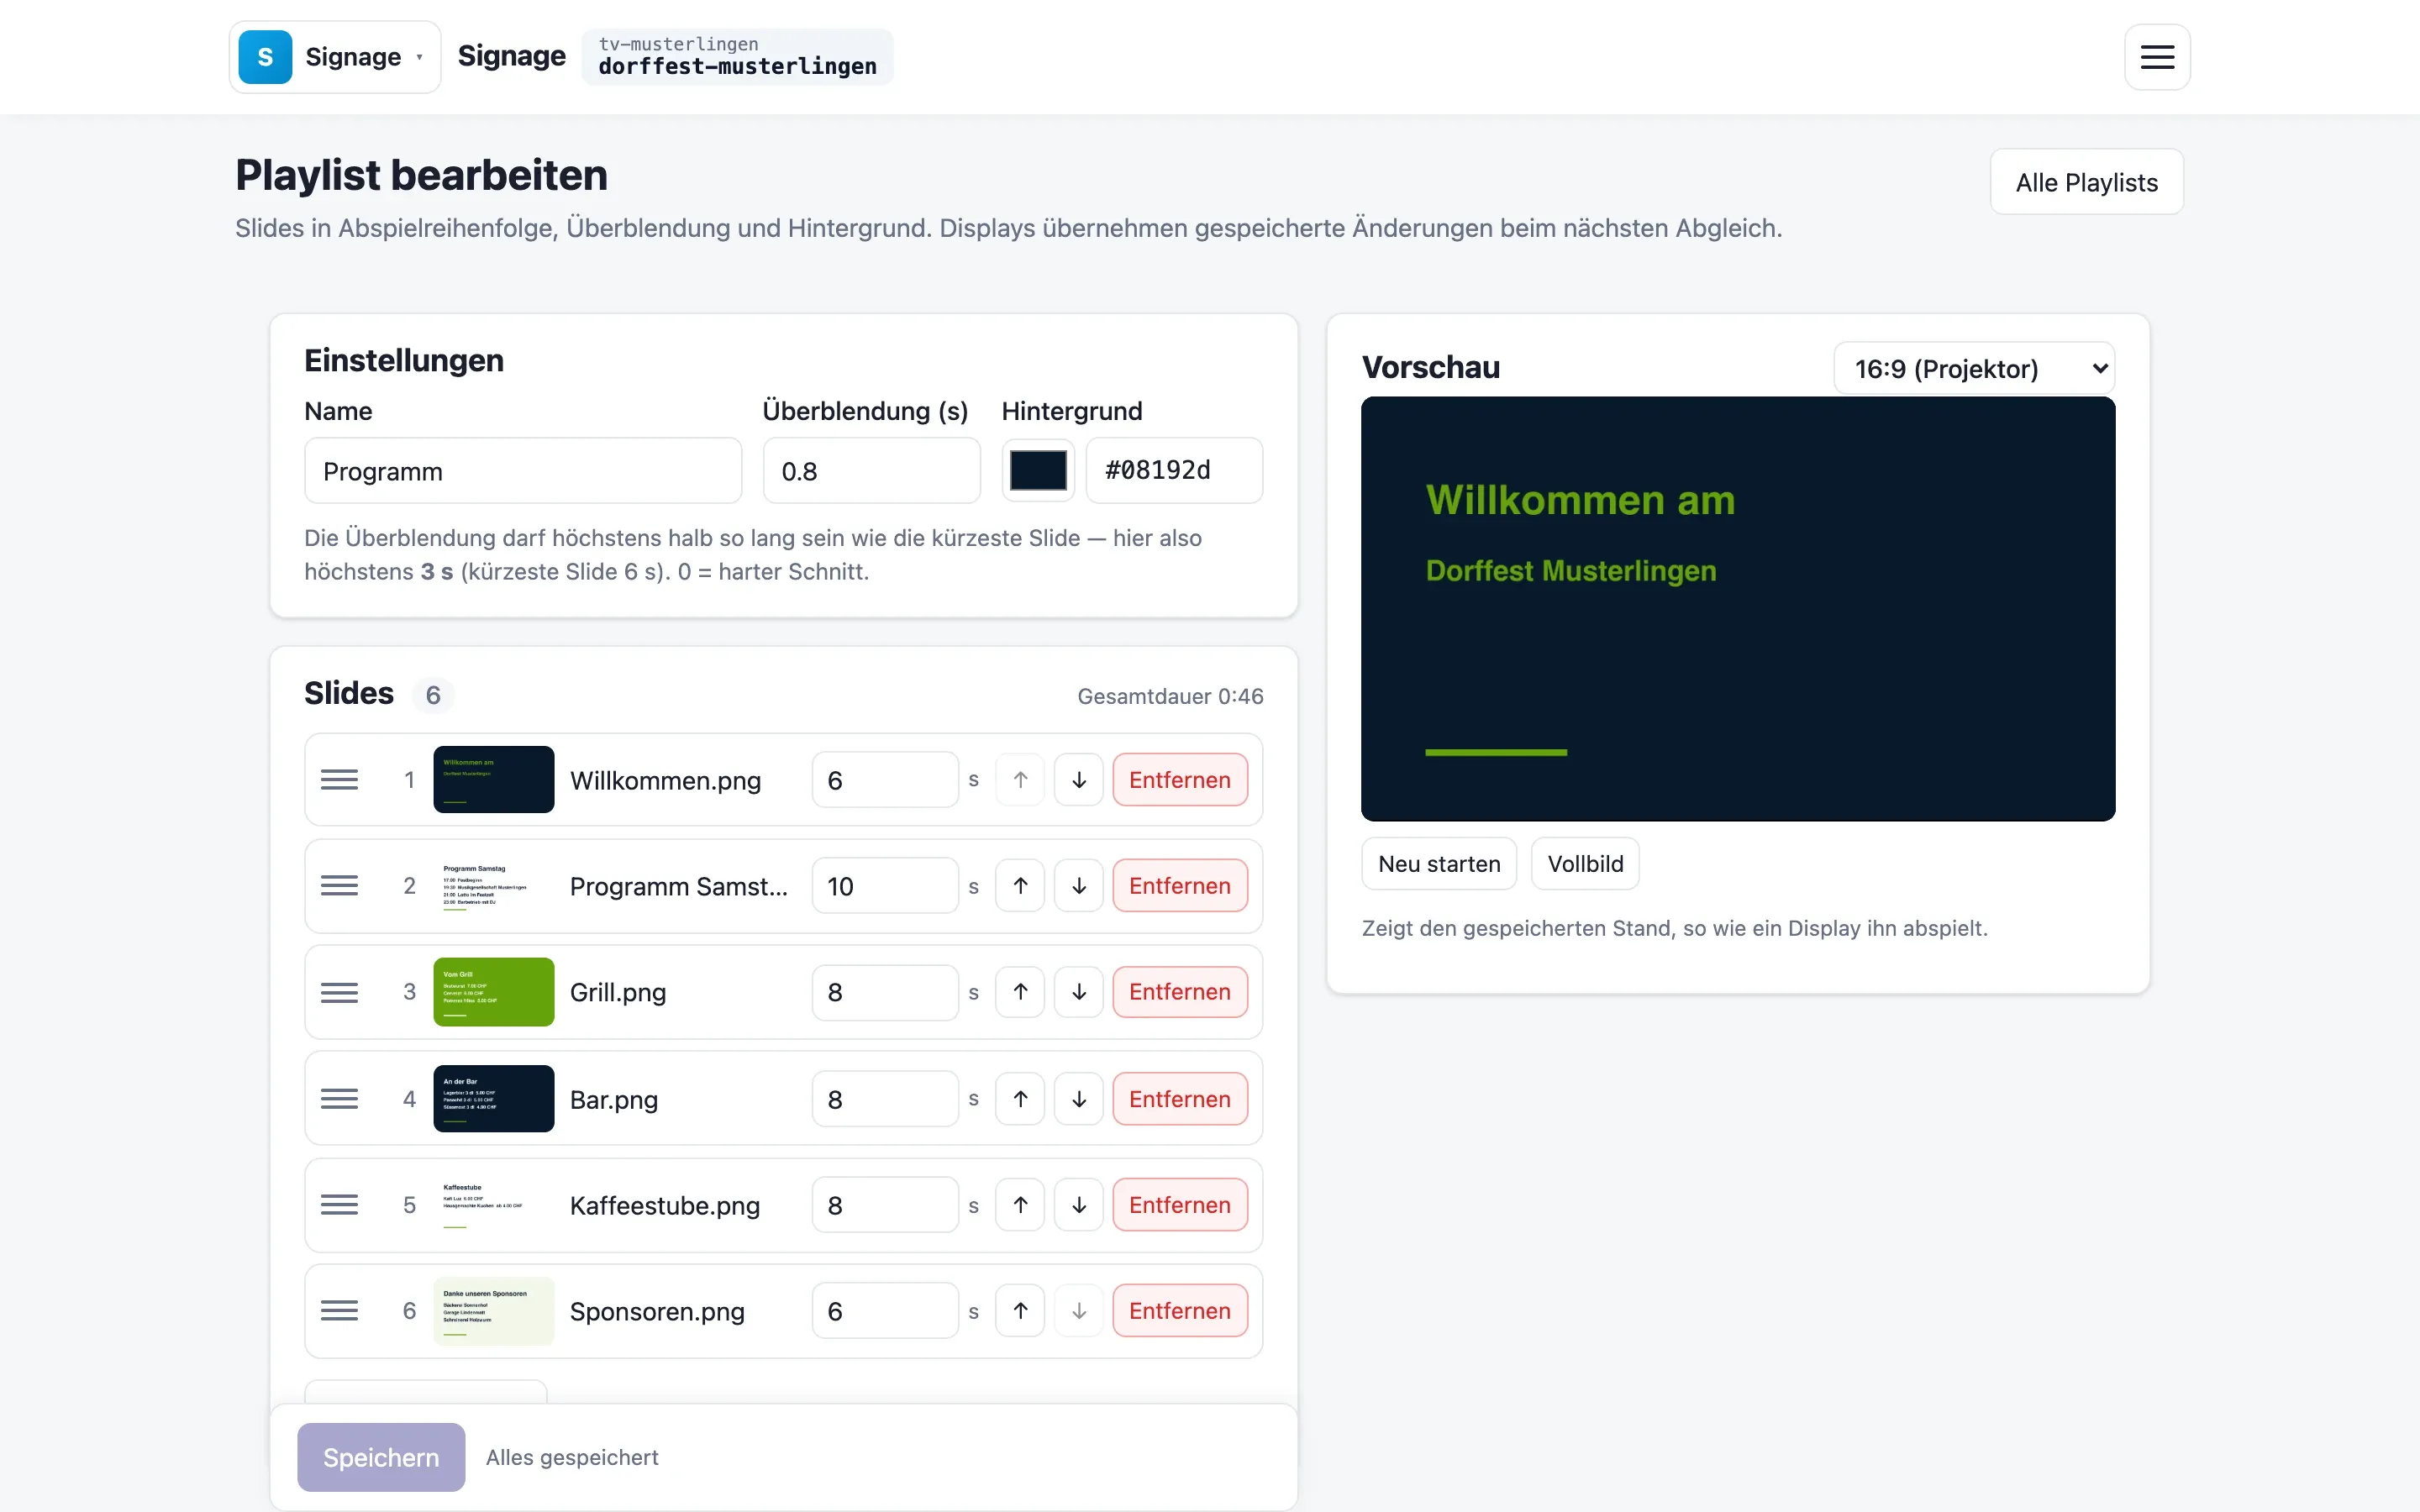The image size is (2420, 1512).
Task: Open the preview in Vollbild
Action: 1585,864
